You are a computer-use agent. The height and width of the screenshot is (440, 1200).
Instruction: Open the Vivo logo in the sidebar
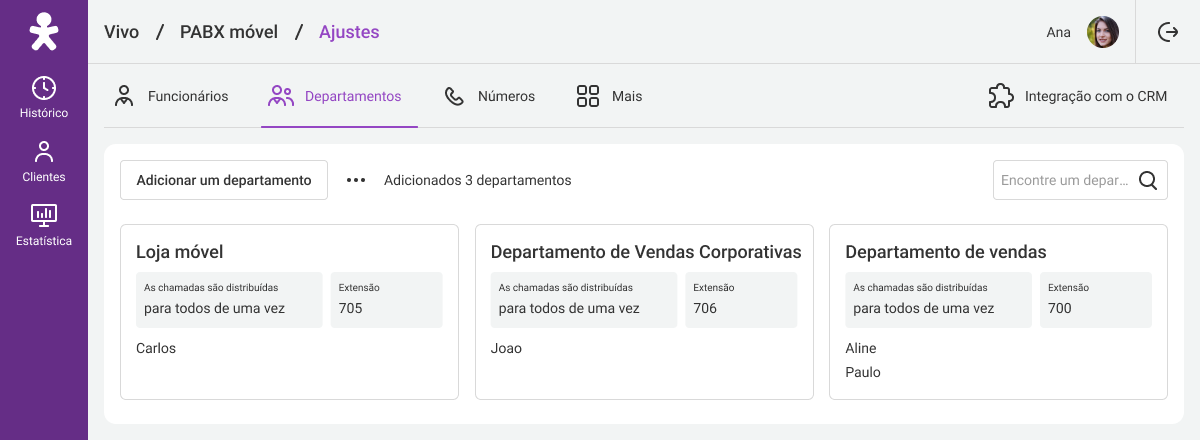click(x=44, y=32)
